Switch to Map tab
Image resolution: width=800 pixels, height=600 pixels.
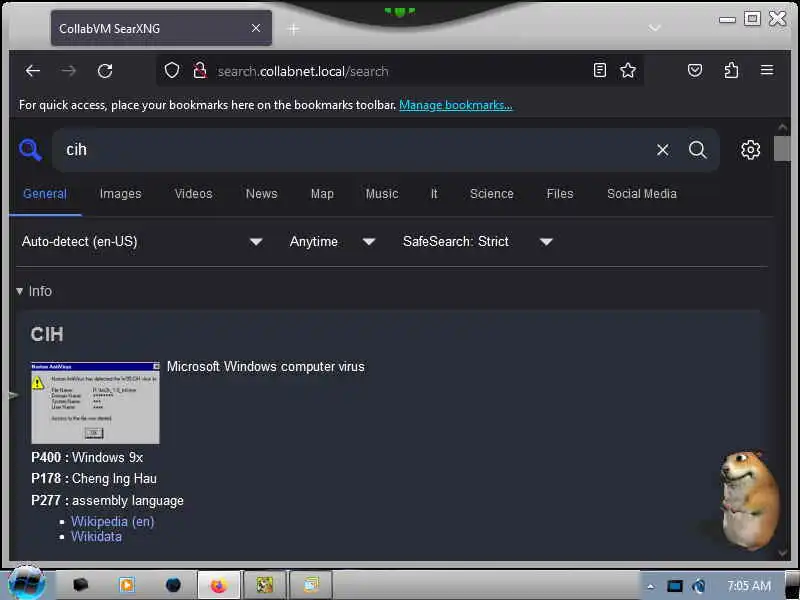322,194
